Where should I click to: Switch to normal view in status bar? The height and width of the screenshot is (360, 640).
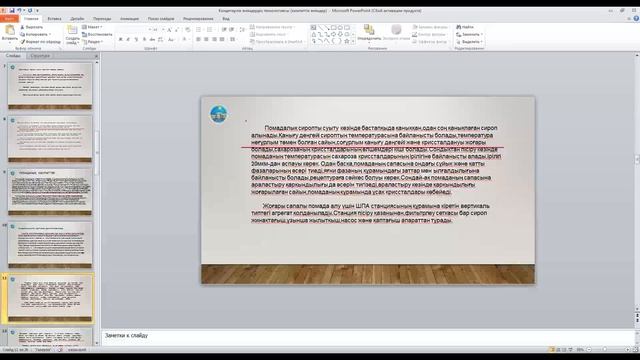point(552,349)
